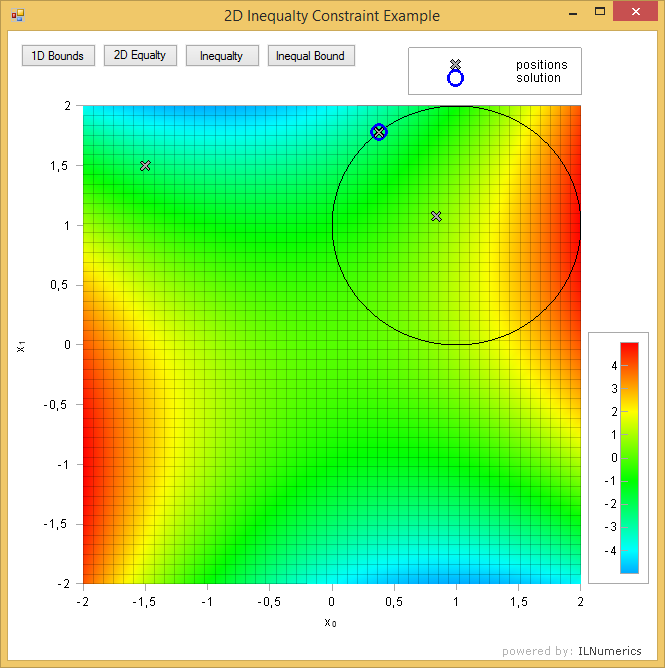Select the blue circled solution marker on plot
The image size is (665, 668).
pos(379,132)
